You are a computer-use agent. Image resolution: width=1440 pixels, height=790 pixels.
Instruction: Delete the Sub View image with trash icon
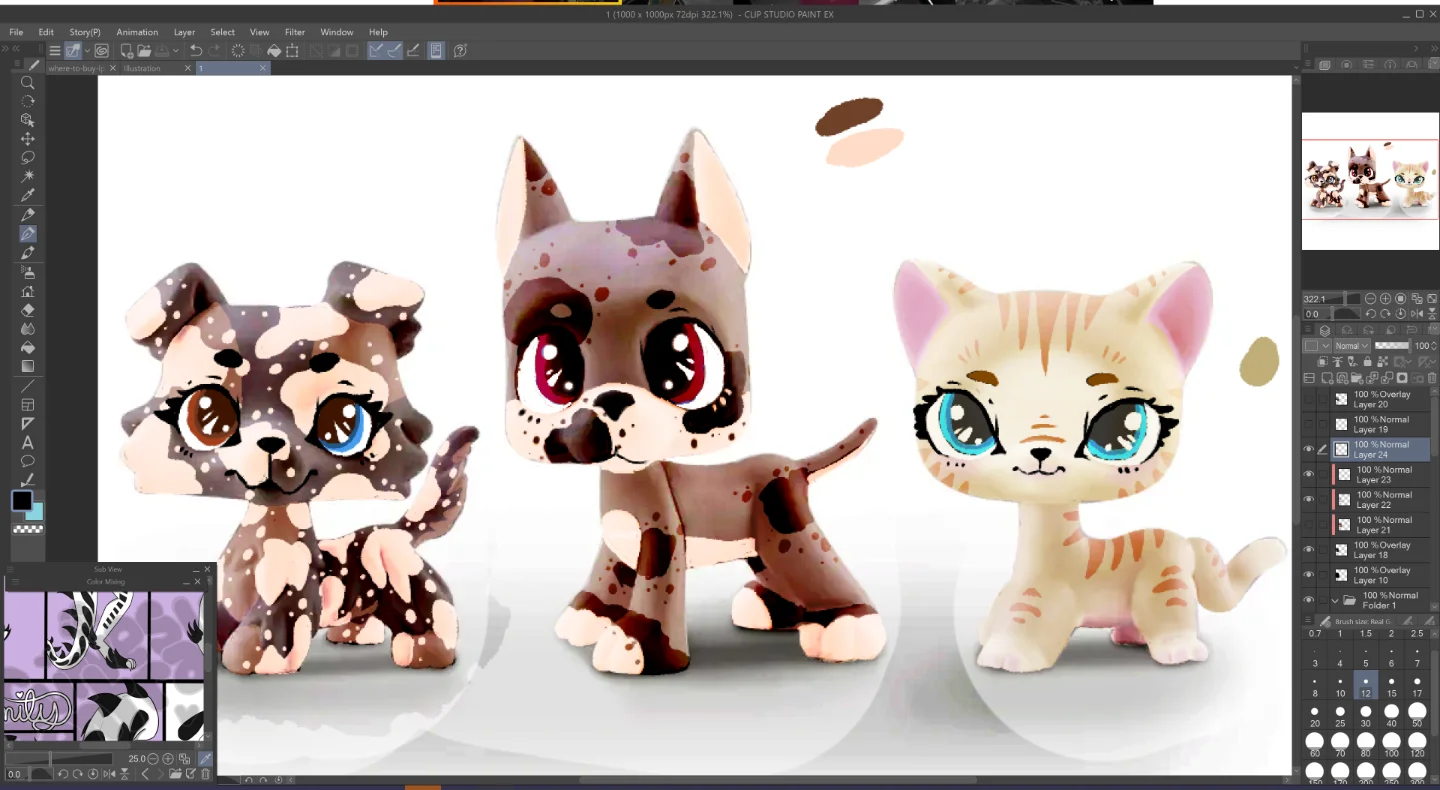[x=206, y=774]
